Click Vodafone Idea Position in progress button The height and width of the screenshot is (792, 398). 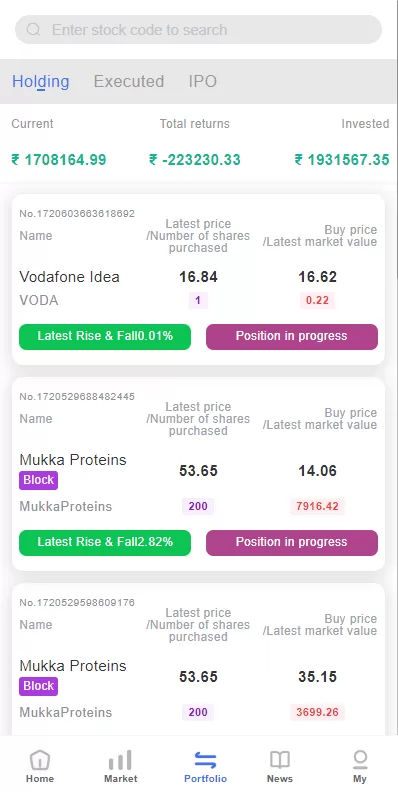coord(292,336)
